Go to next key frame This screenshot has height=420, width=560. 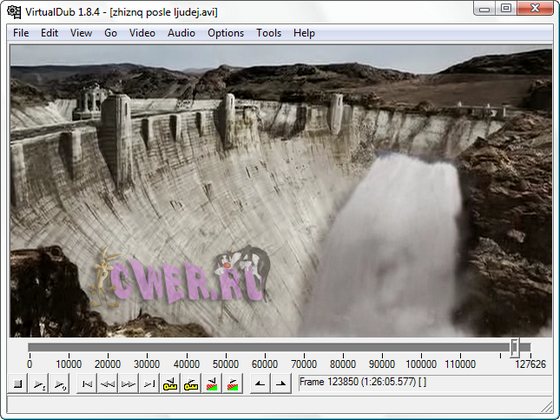pos(191,384)
